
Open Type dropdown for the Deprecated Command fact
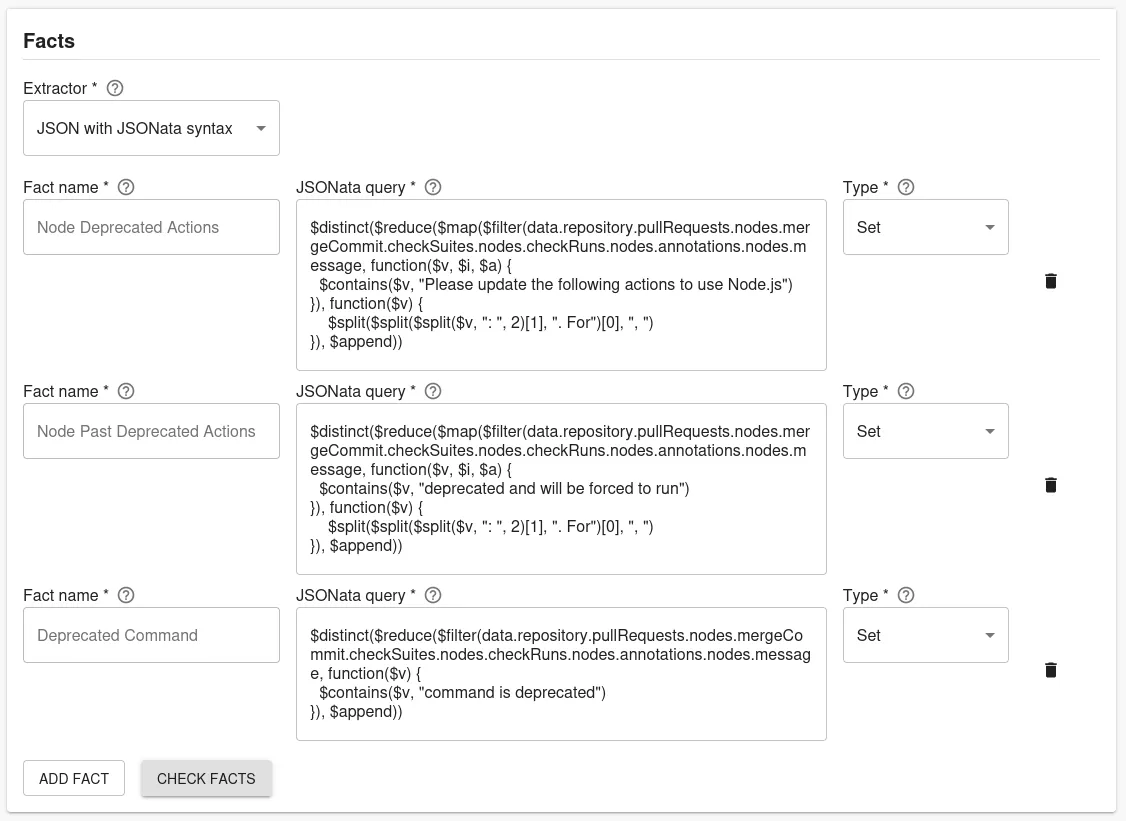pos(925,635)
